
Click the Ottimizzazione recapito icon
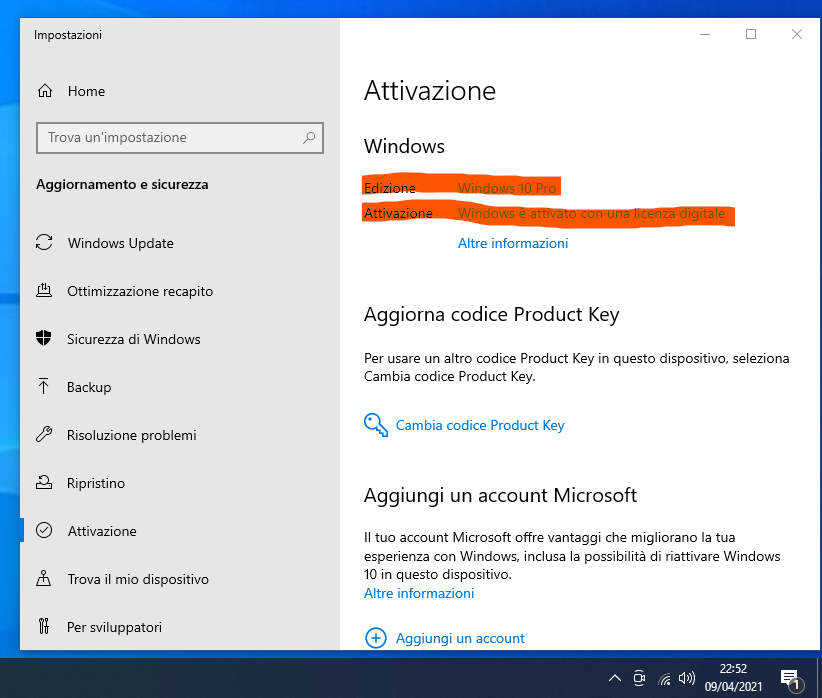pos(44,290)
